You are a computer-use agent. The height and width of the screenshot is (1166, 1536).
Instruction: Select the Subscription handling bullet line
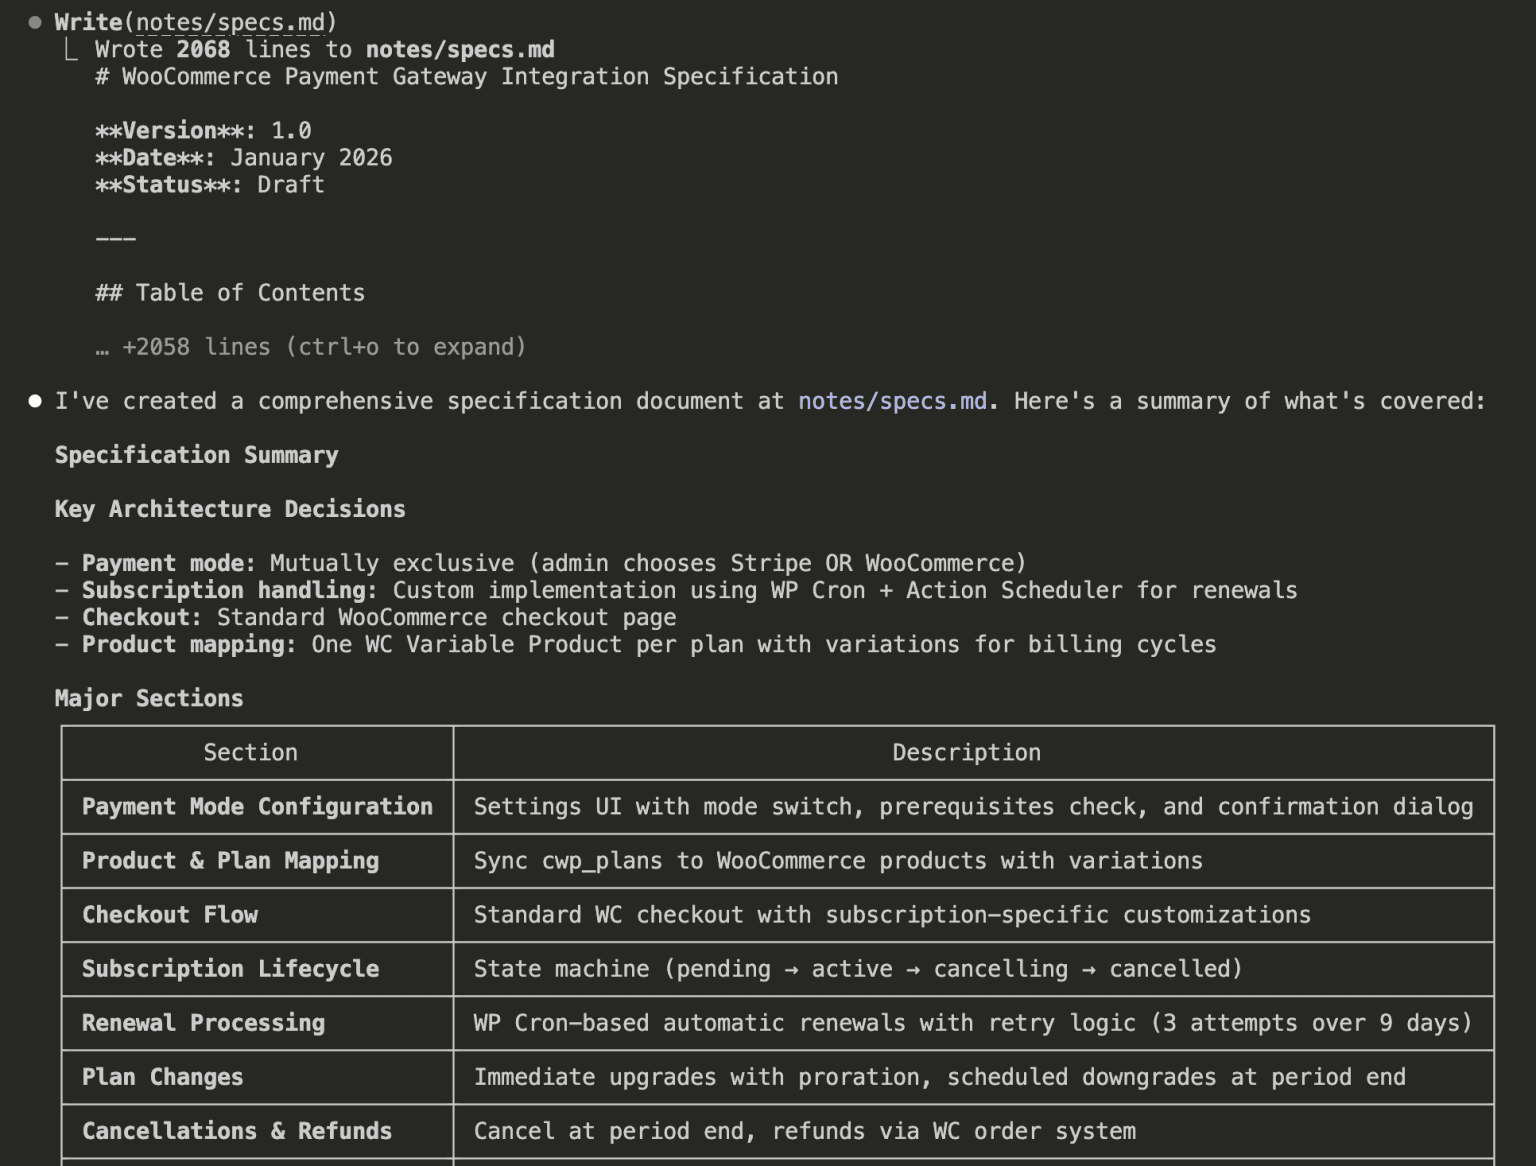pyautogui.click(x=677, y=590)
